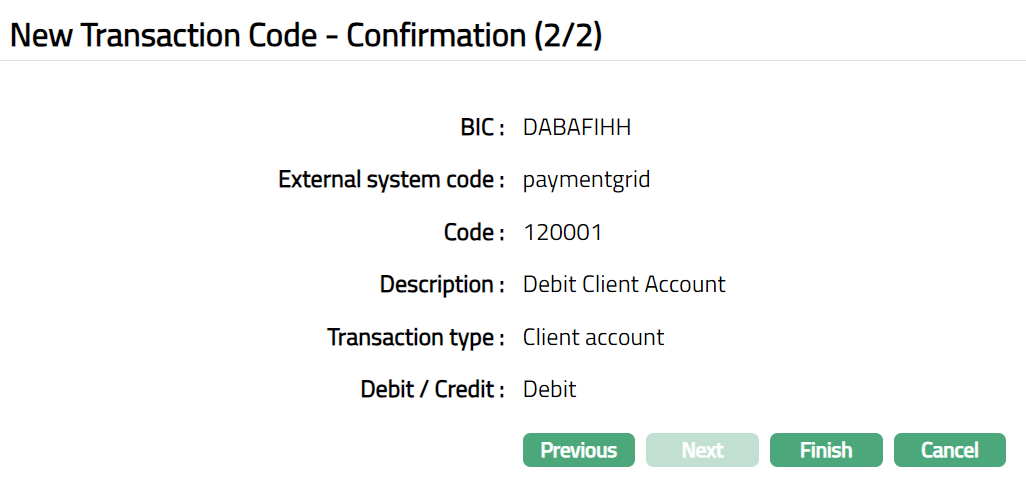1026x495 pixels.
Task: Click the disabled Next button
Action: coord(702,450)
